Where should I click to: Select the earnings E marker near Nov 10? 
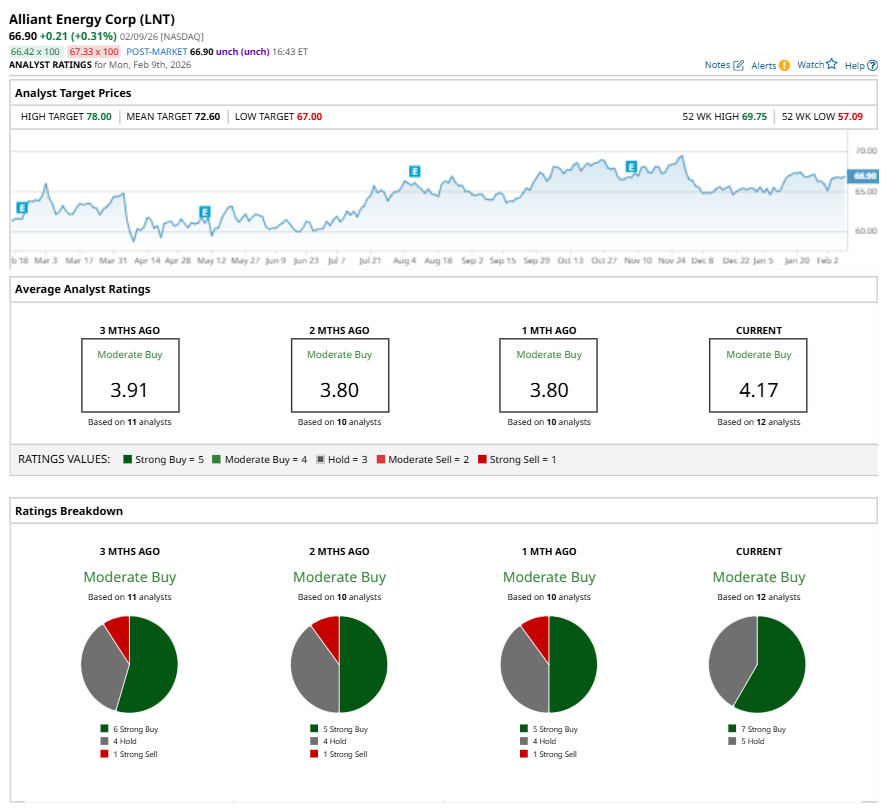631,166
